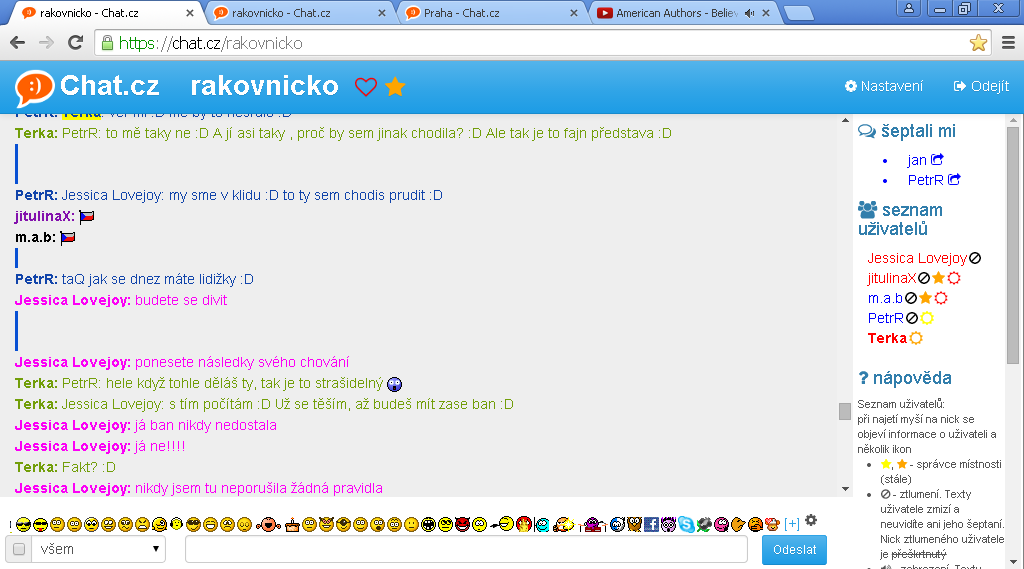Click the Chat.cz speech bubble logo
The image size is (1024, 569).
(x=34, y=88)
